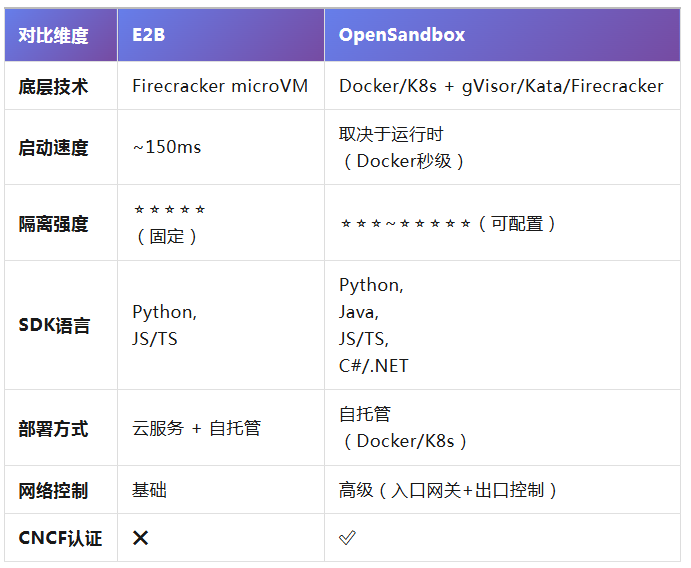Screen dimensions: 691x568
Task: Click the 对比维度 header cell
Action: tap(54, 35)
